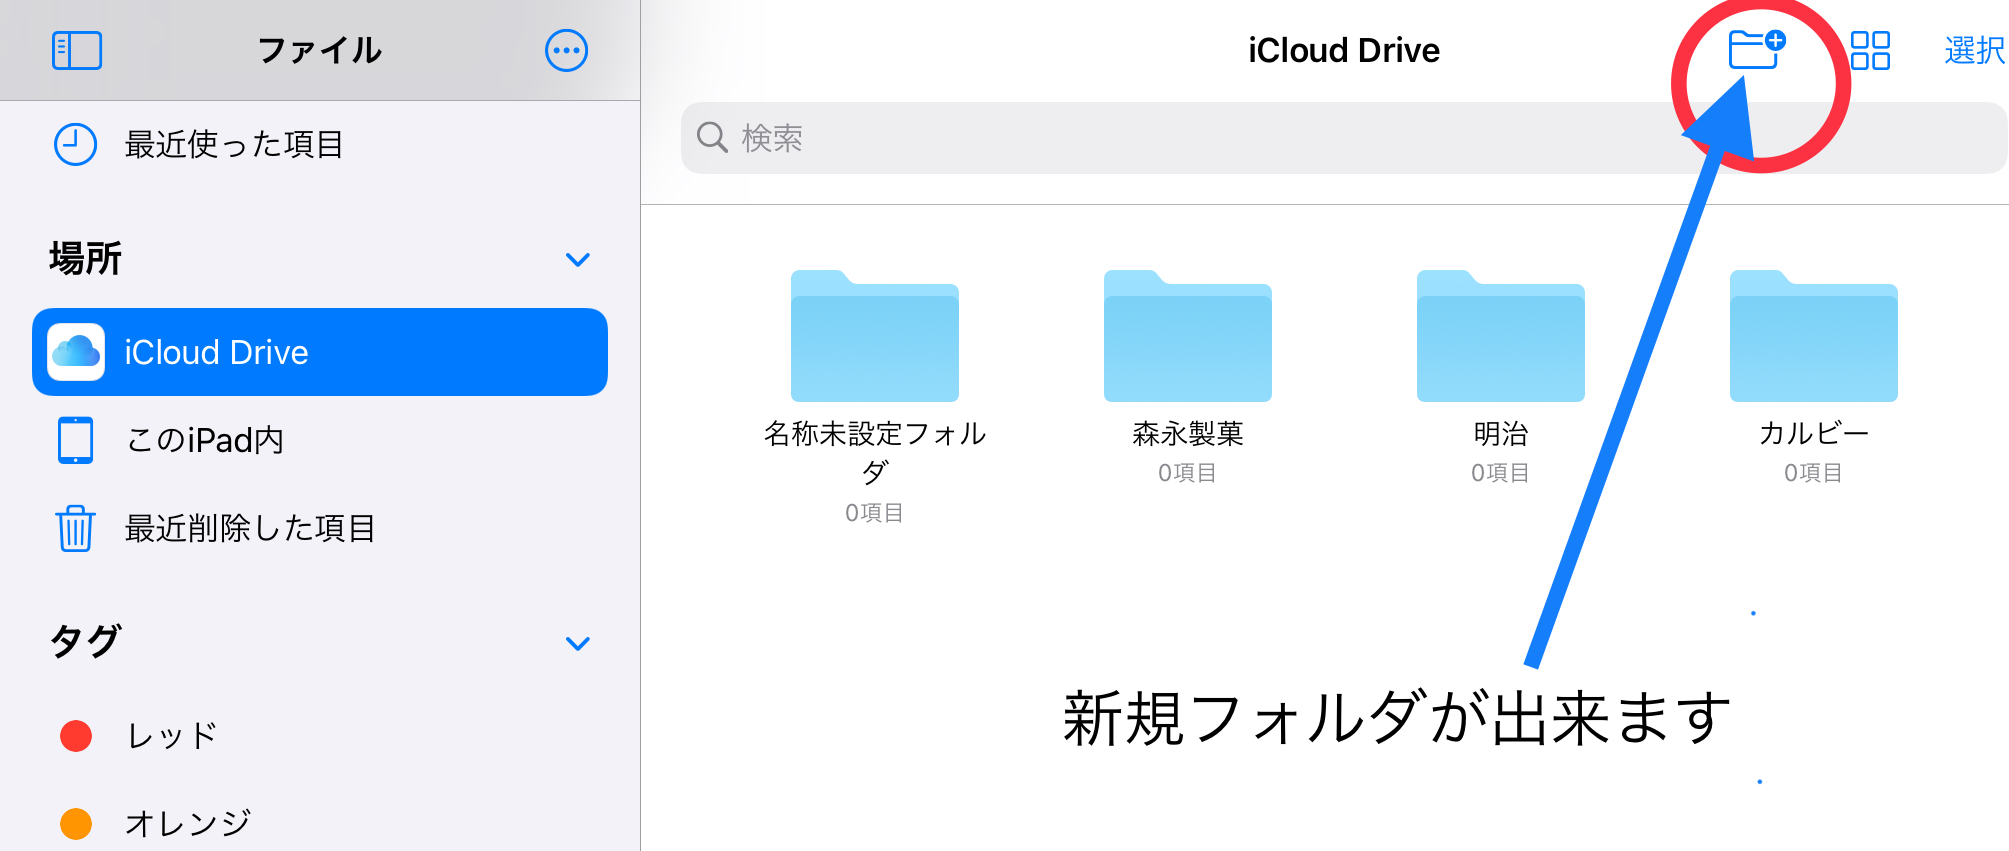Select the レッド tag

tap(320, 736)
